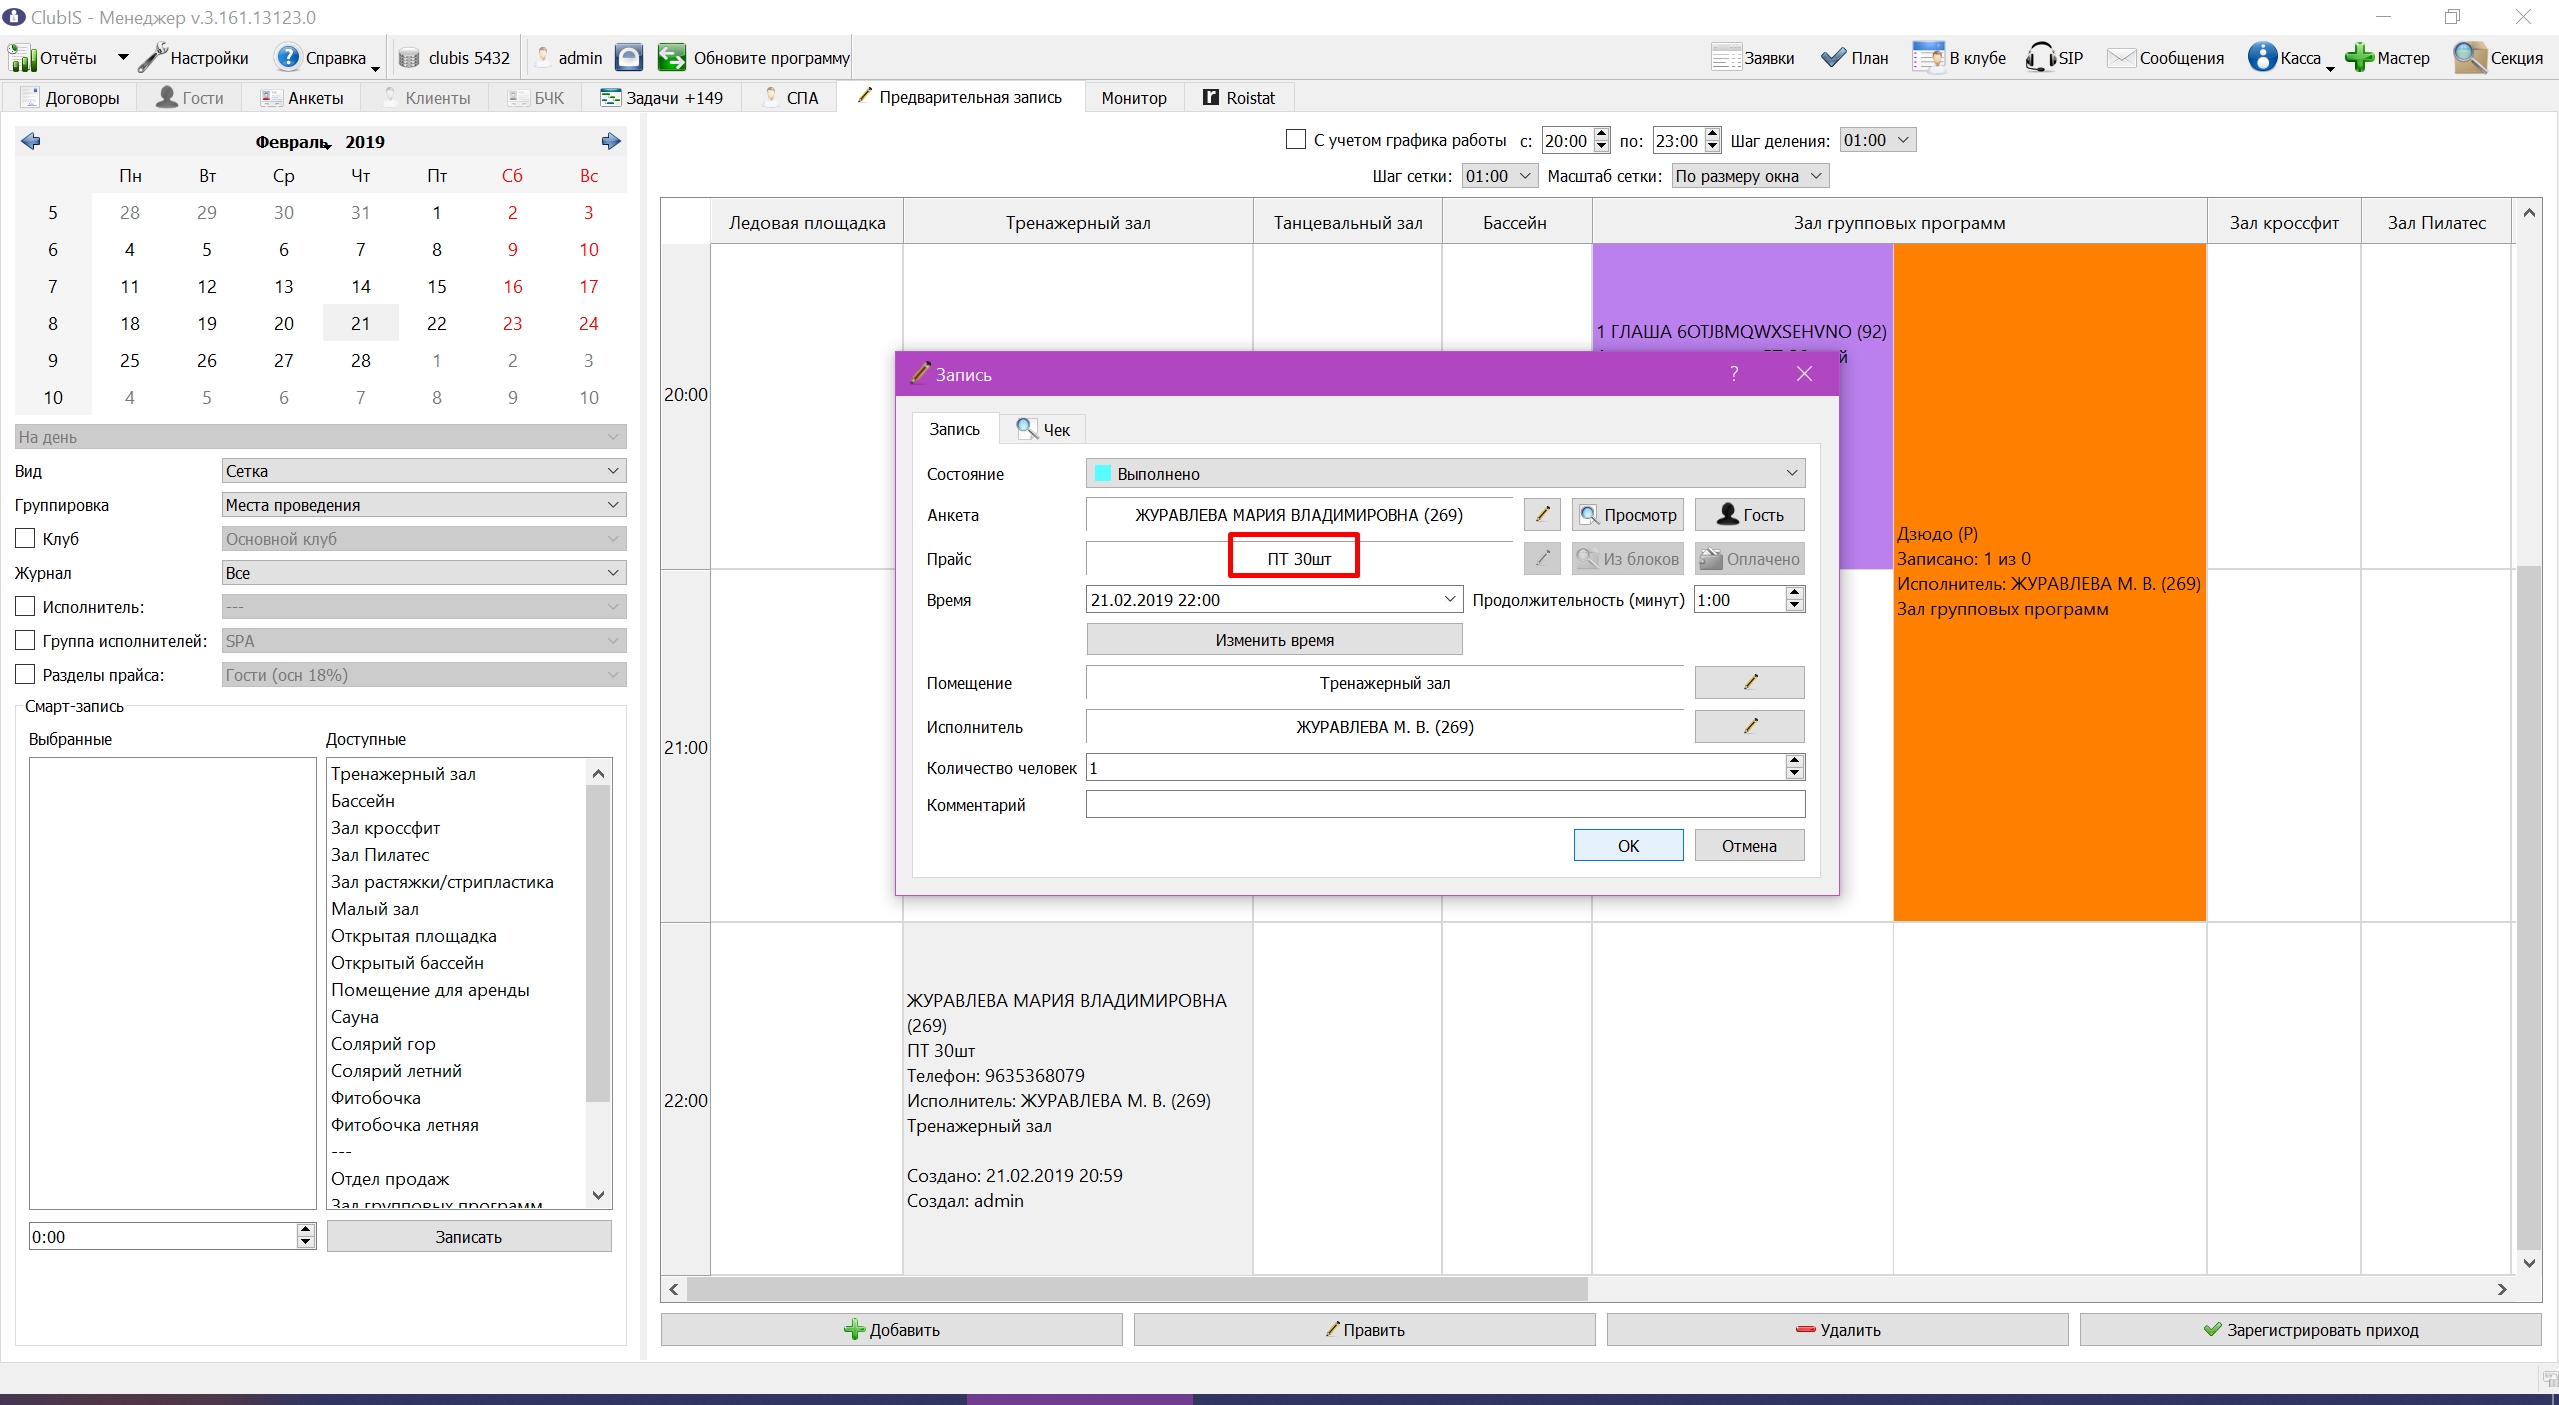Open the Состояние Выполнено dropdown

pos(1445,474)
